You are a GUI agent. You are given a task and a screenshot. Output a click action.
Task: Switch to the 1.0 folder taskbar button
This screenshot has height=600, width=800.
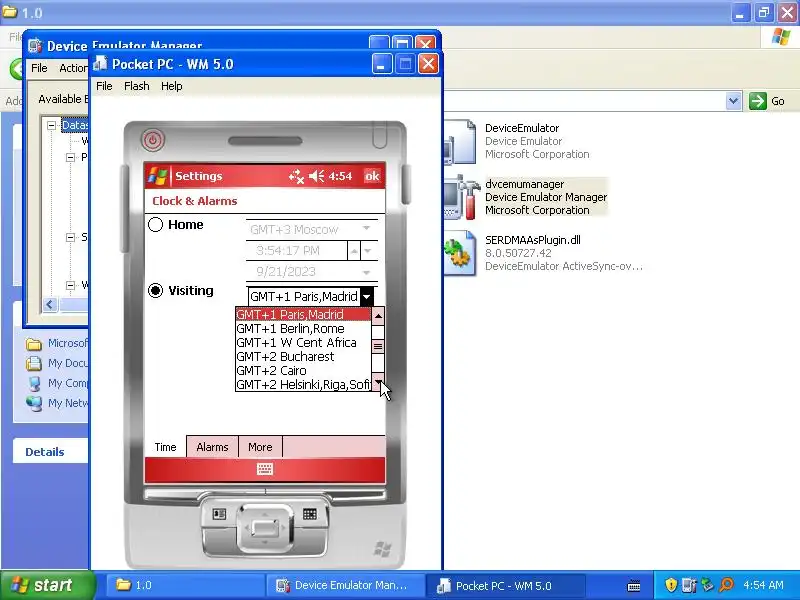[x=185, y=585]
